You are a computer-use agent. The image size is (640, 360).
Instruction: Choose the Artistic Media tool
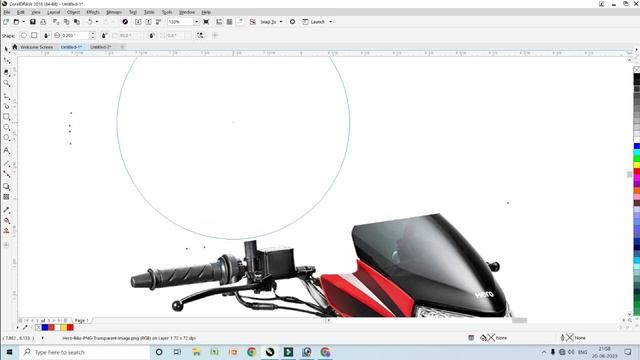(7, 107)
